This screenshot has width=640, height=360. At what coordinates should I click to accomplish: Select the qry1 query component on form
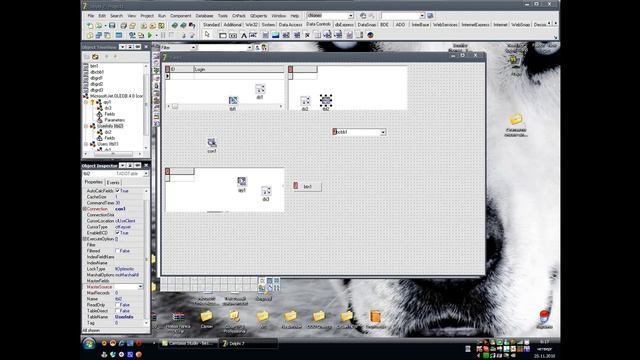point(242,181)
